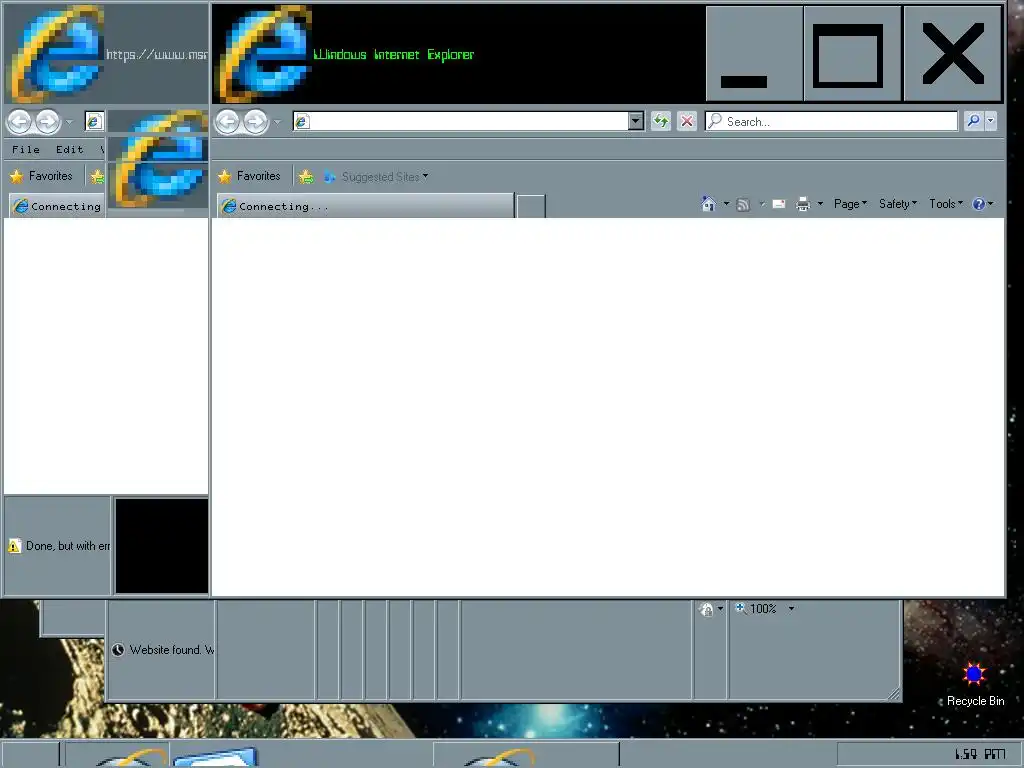Run search with the magnifier button

pyautogui.click(x=974, y=121)
